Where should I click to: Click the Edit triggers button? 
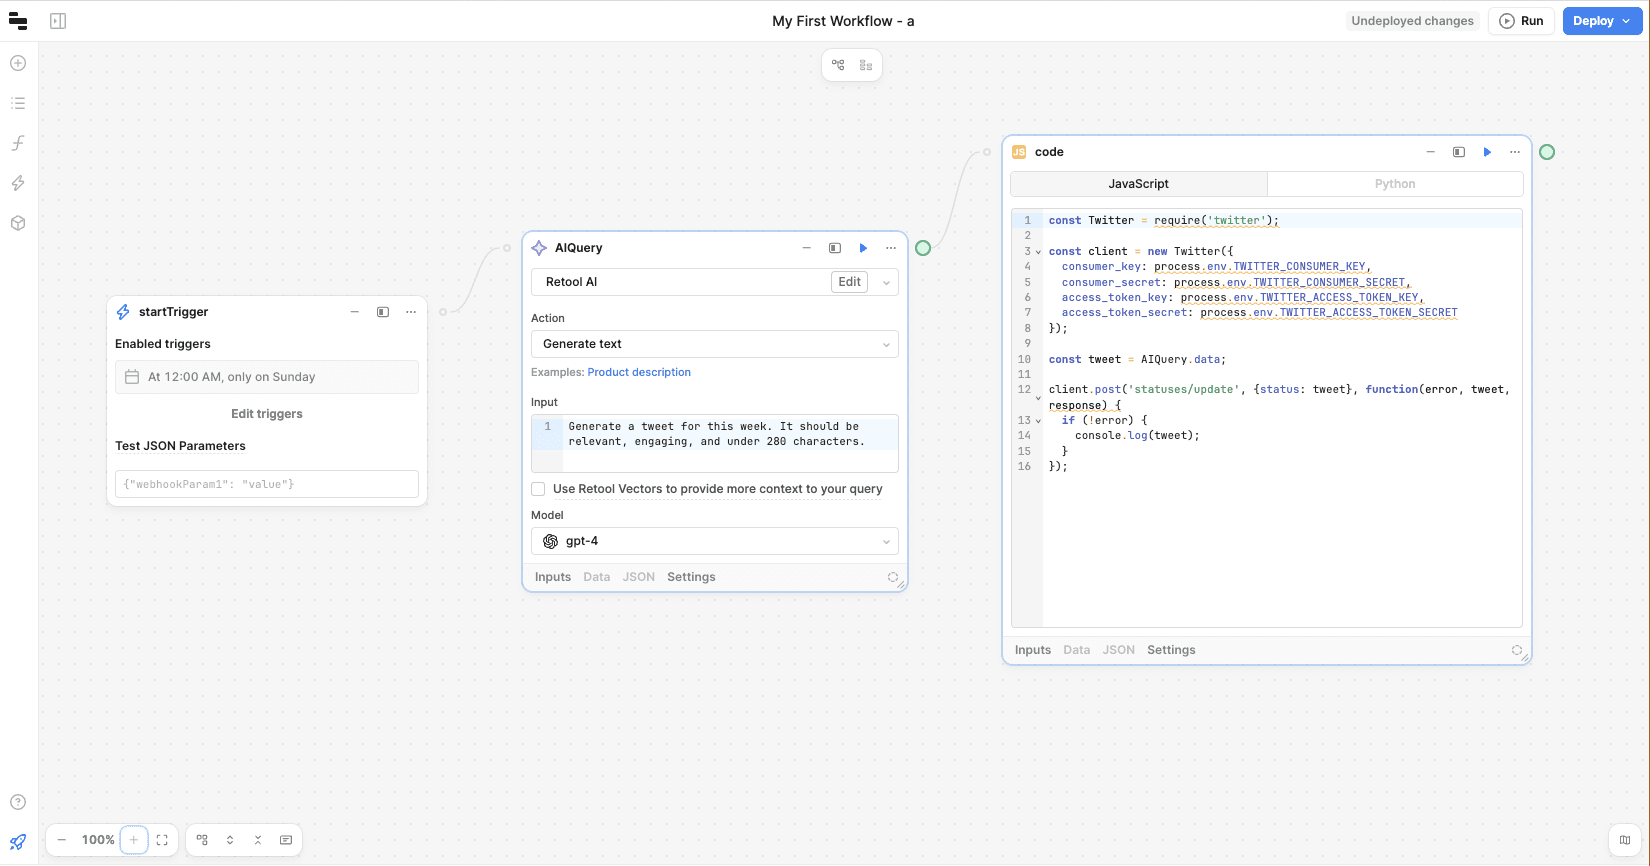point(266,414)
